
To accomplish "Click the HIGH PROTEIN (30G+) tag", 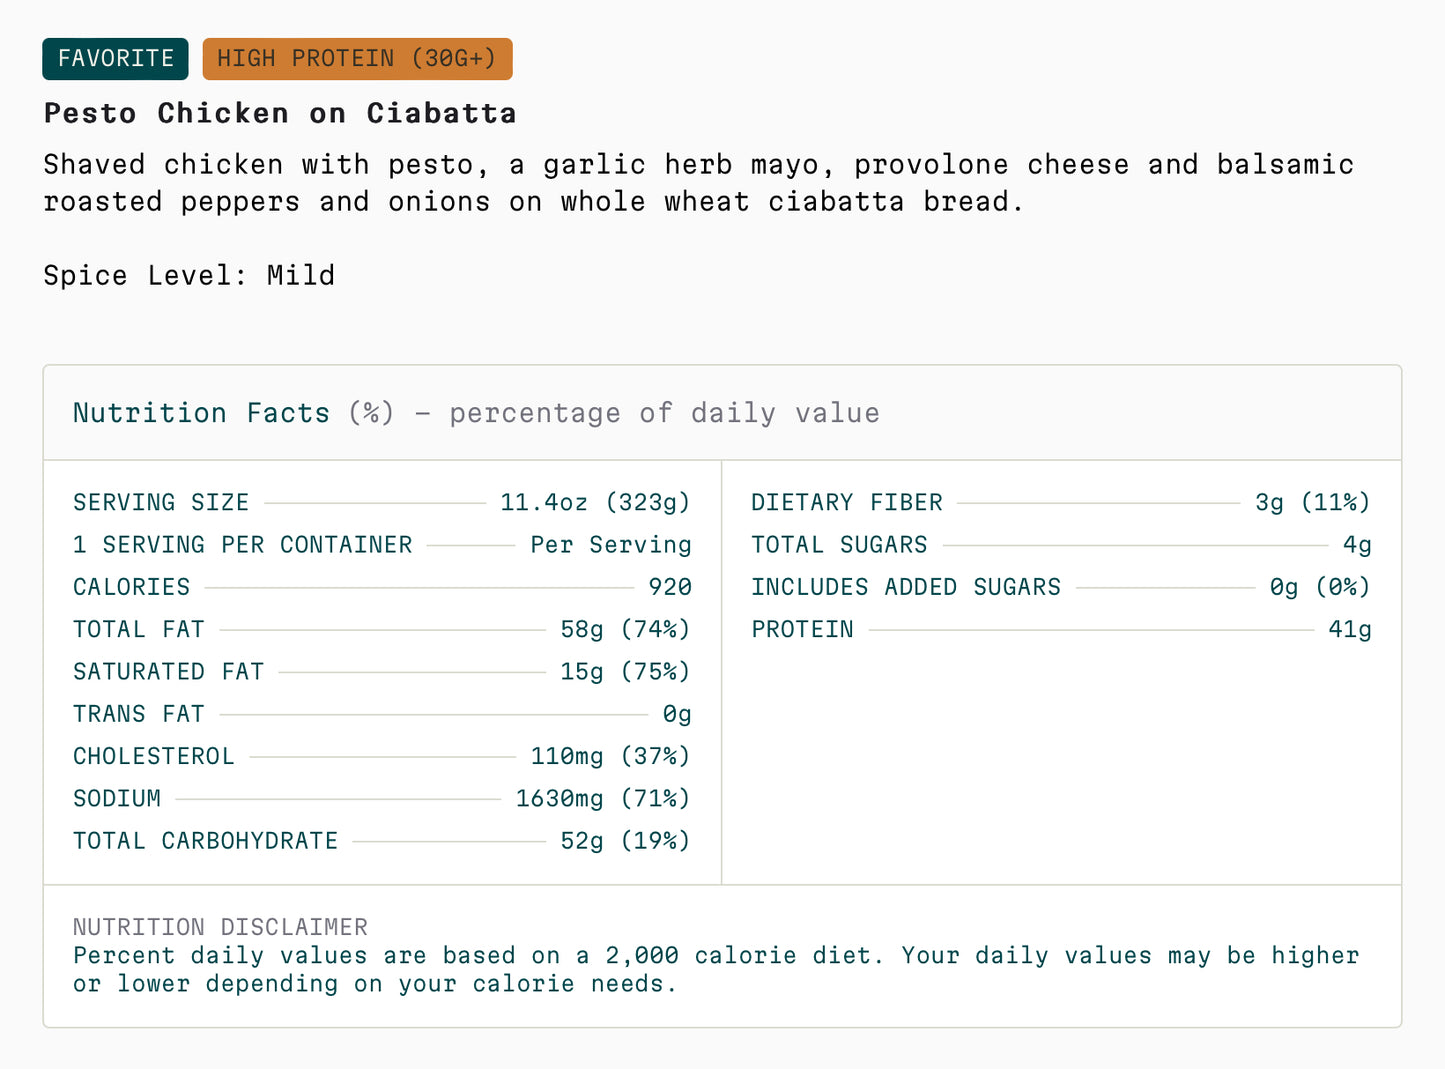I will tap(357, 59).
